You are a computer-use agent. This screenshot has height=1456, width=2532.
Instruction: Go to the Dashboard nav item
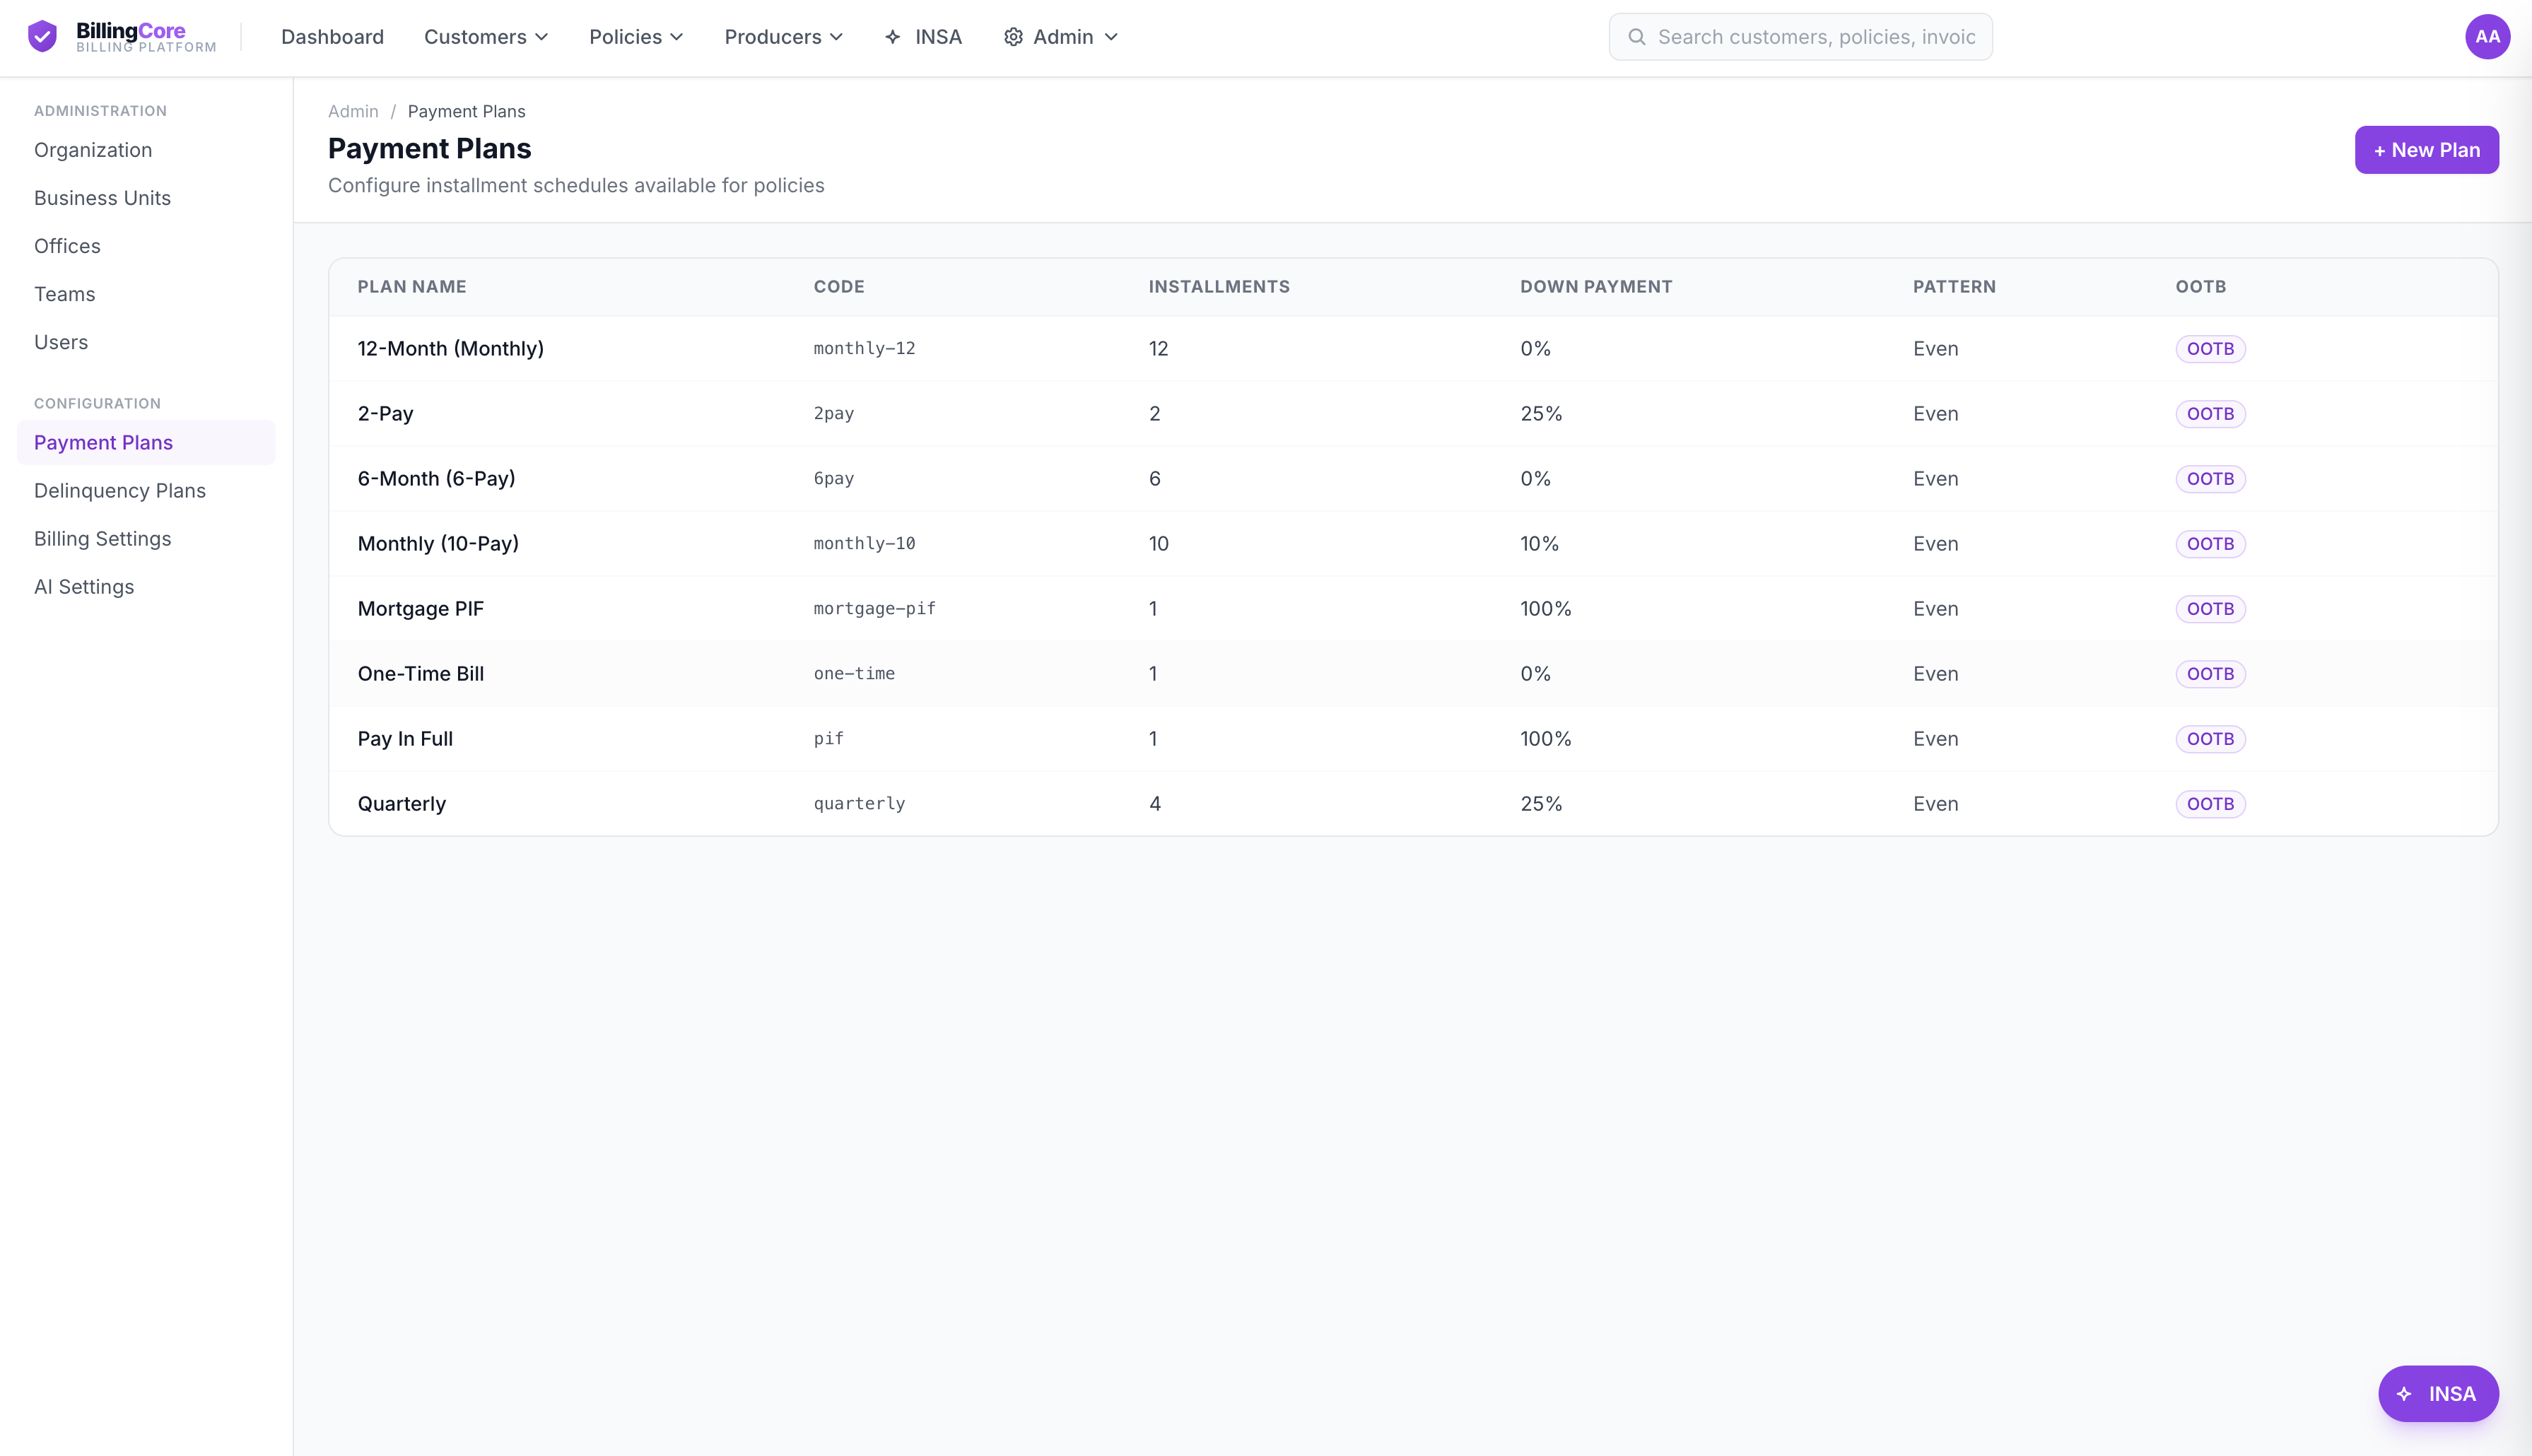[x=332, y=37]
